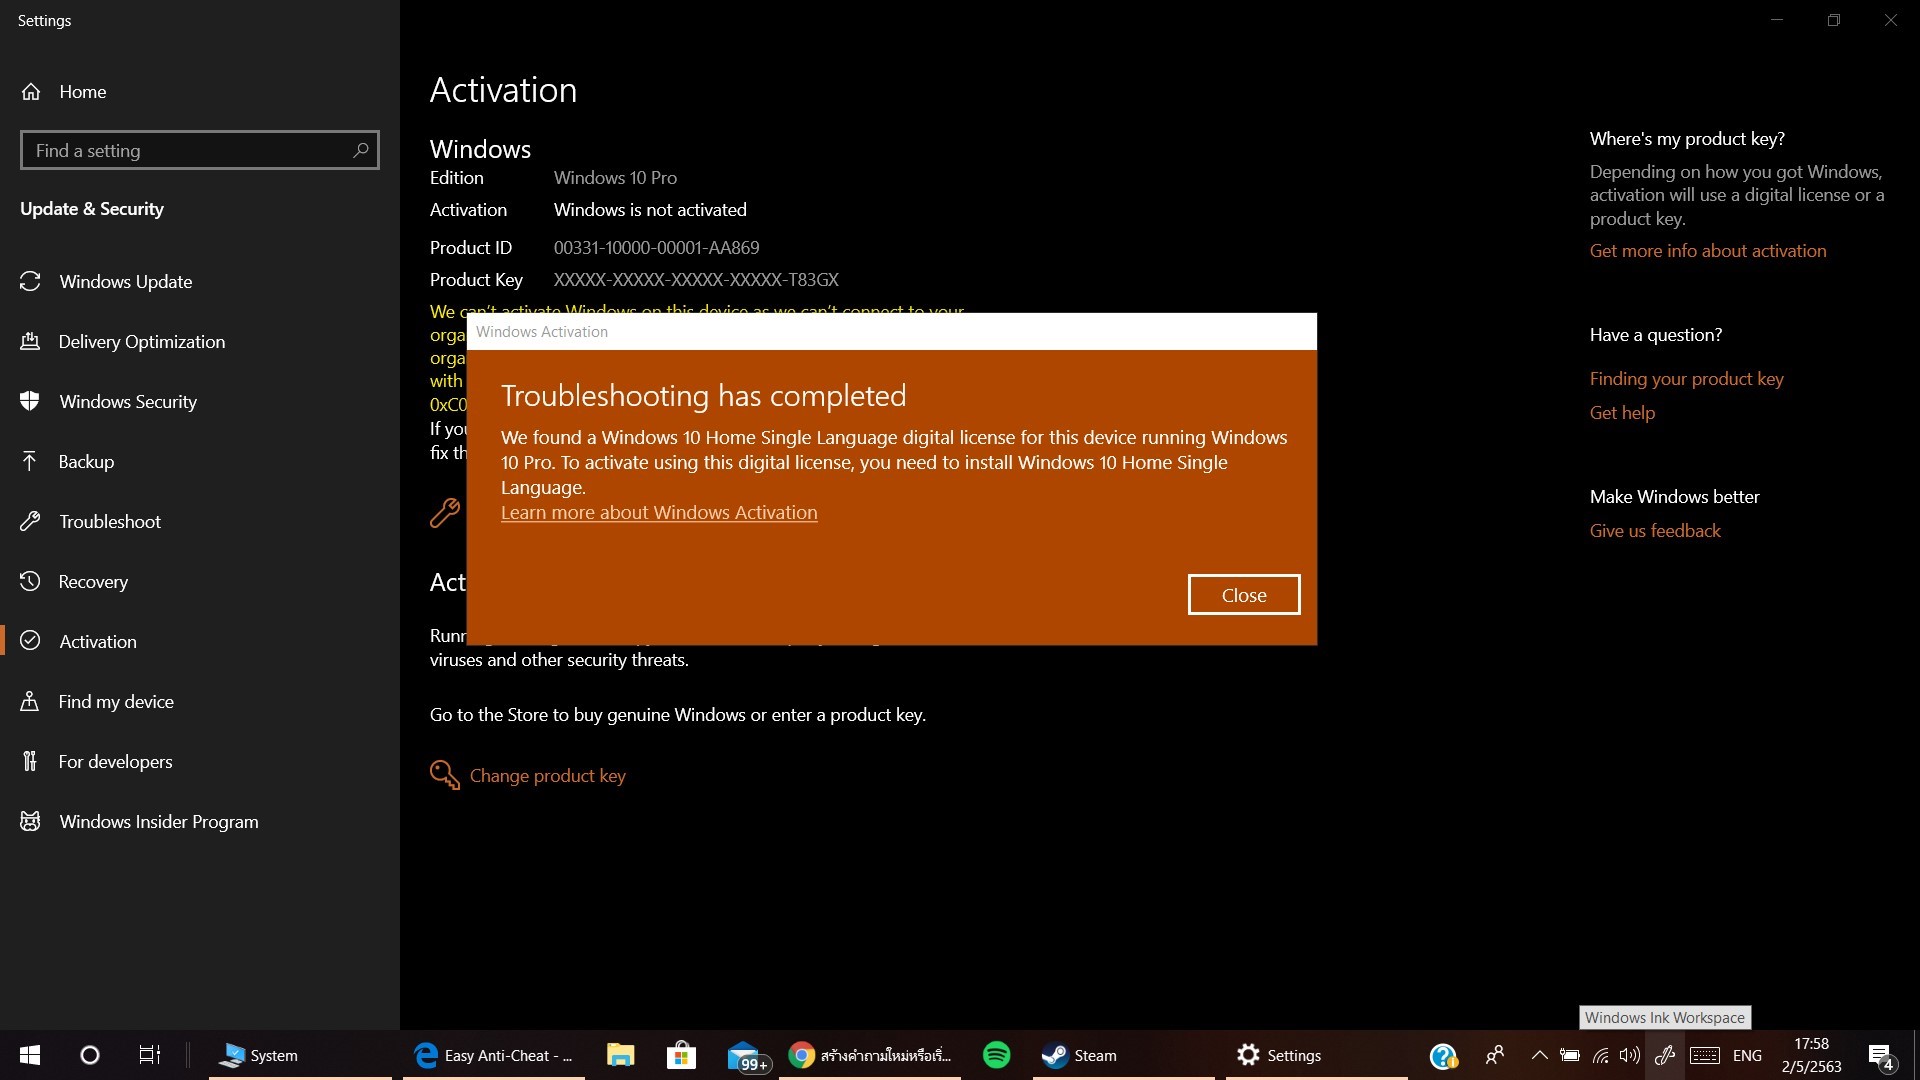Close the Troubleshooting has completed dialog

[1244, 595]
